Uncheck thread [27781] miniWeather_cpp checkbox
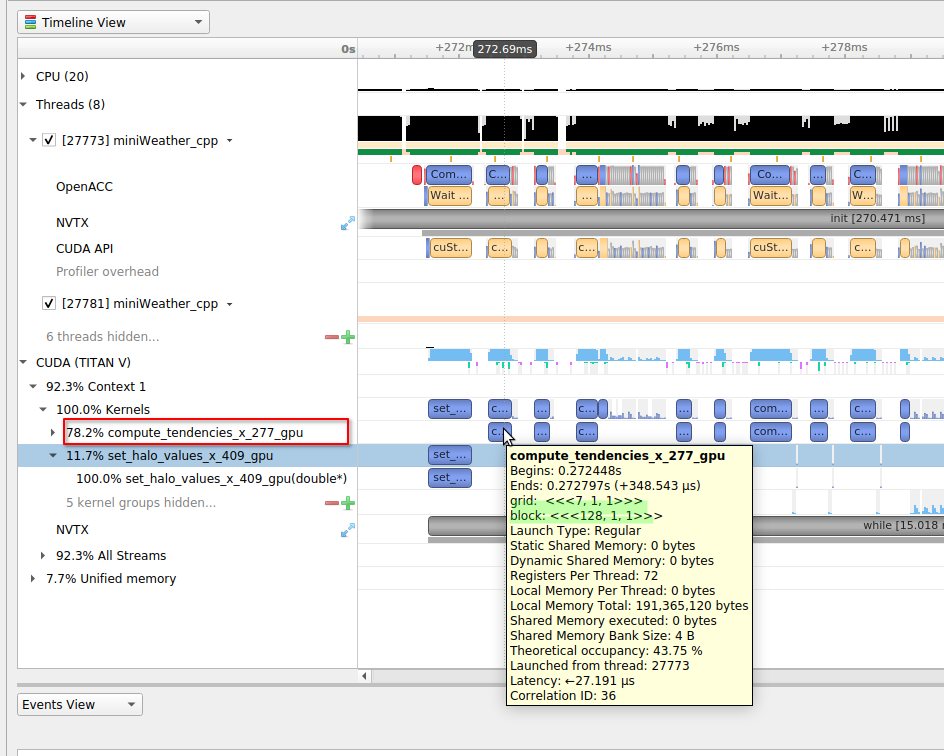 click(x=49, y=304)
